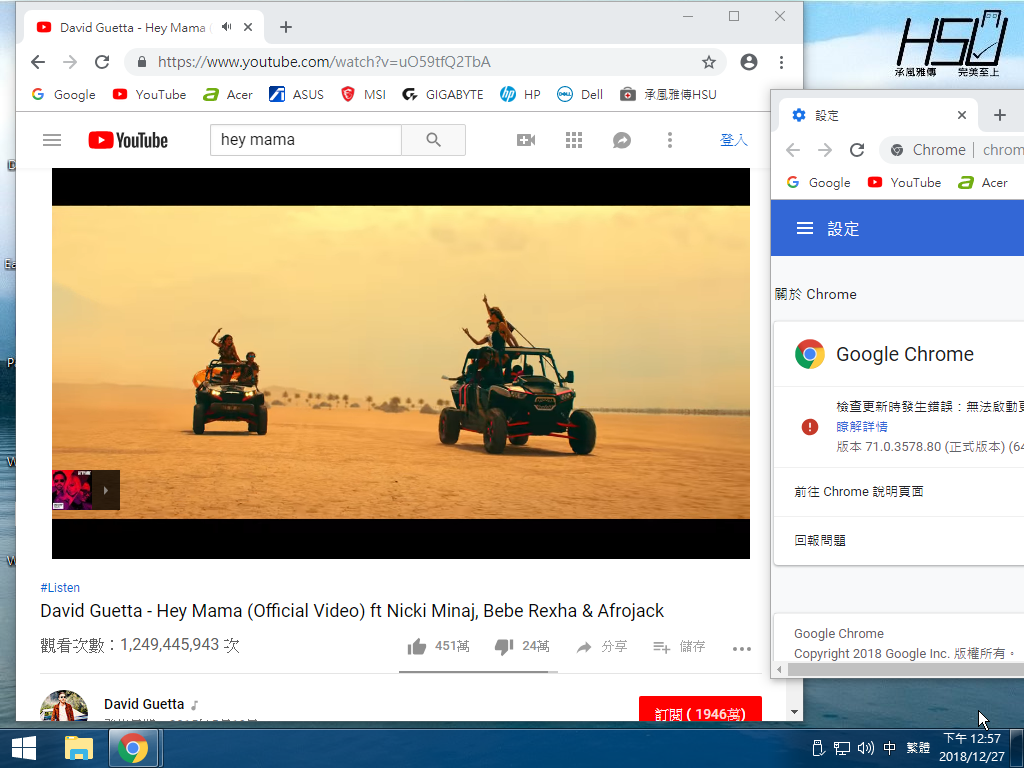The image size is (1024, 768).
Task: Click forward arrow in YouTube window
Action: pos(70,62)
